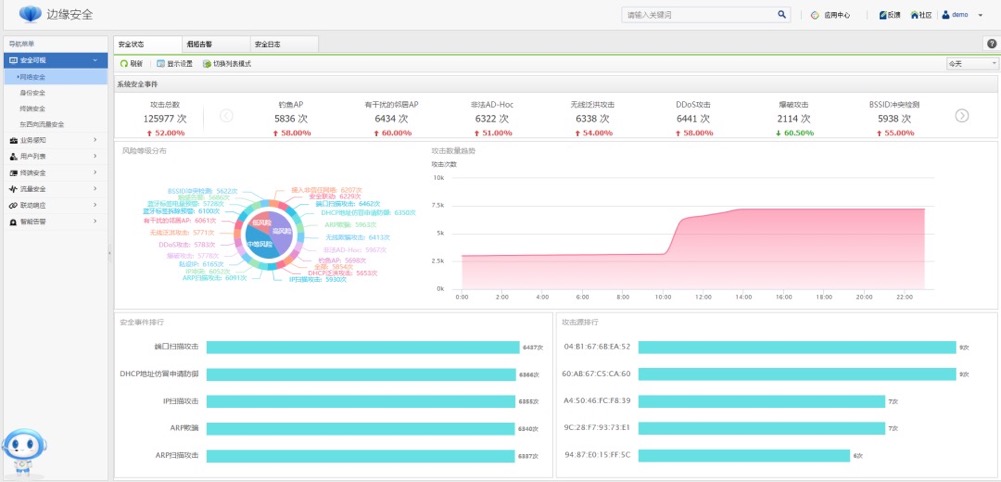This screenshot has width=1001, height=482.
Task: Click the purple 高风险 pie slice
Action: point(281,235)
